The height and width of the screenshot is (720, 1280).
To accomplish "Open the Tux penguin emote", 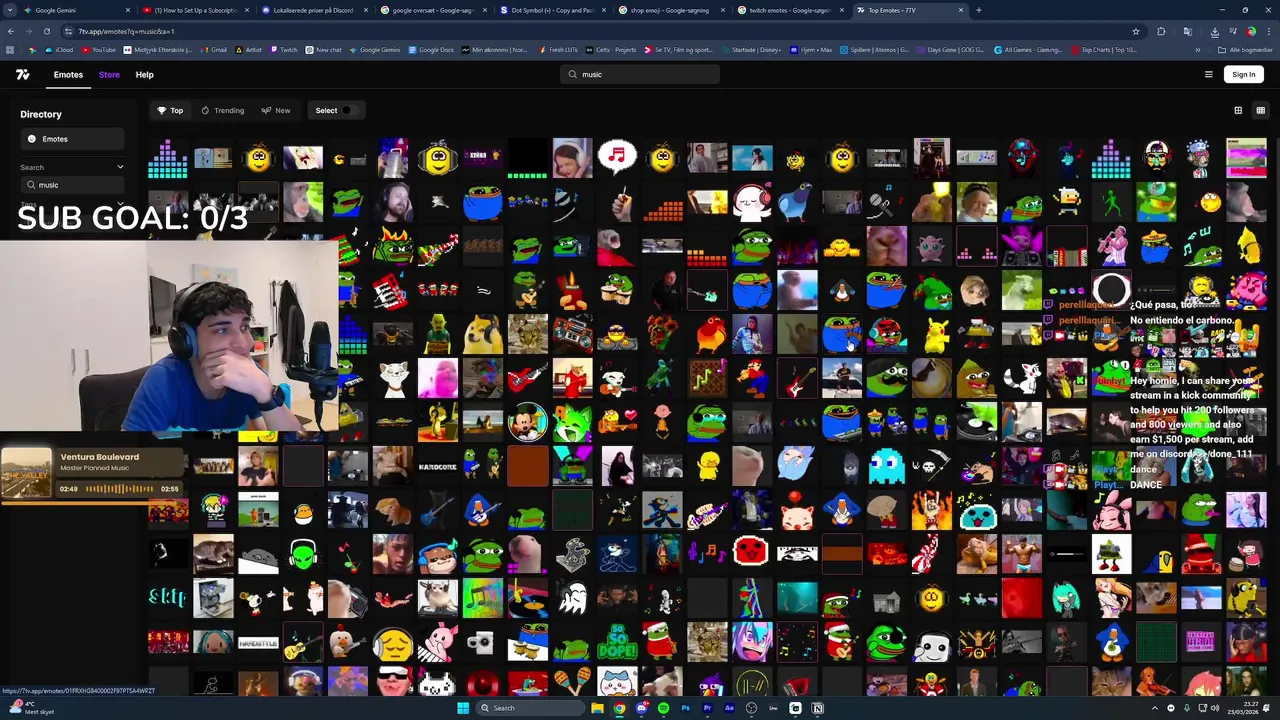I will coord(841,290).
